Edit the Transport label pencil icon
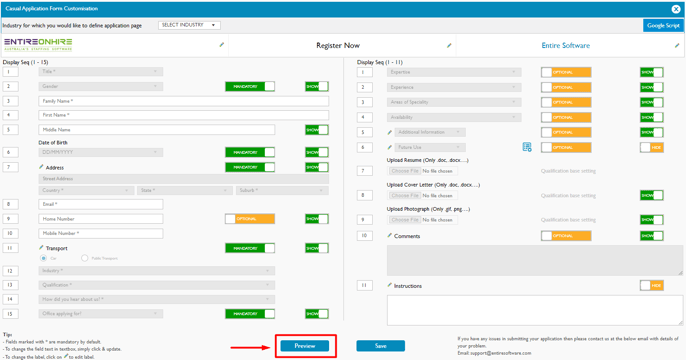686x360 pixels. coord(41,248)
